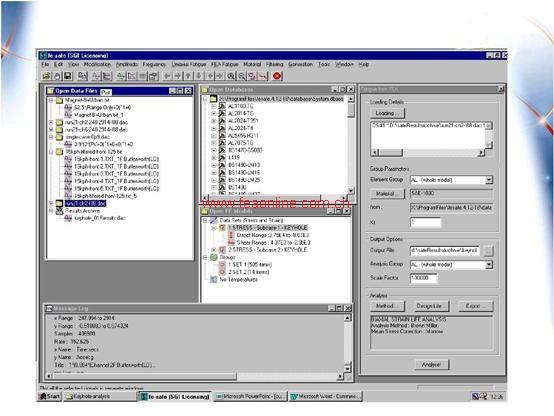554x416 pixels.
Task: Open the FEA Fatigue menu
Action: [x=224, y=64]
